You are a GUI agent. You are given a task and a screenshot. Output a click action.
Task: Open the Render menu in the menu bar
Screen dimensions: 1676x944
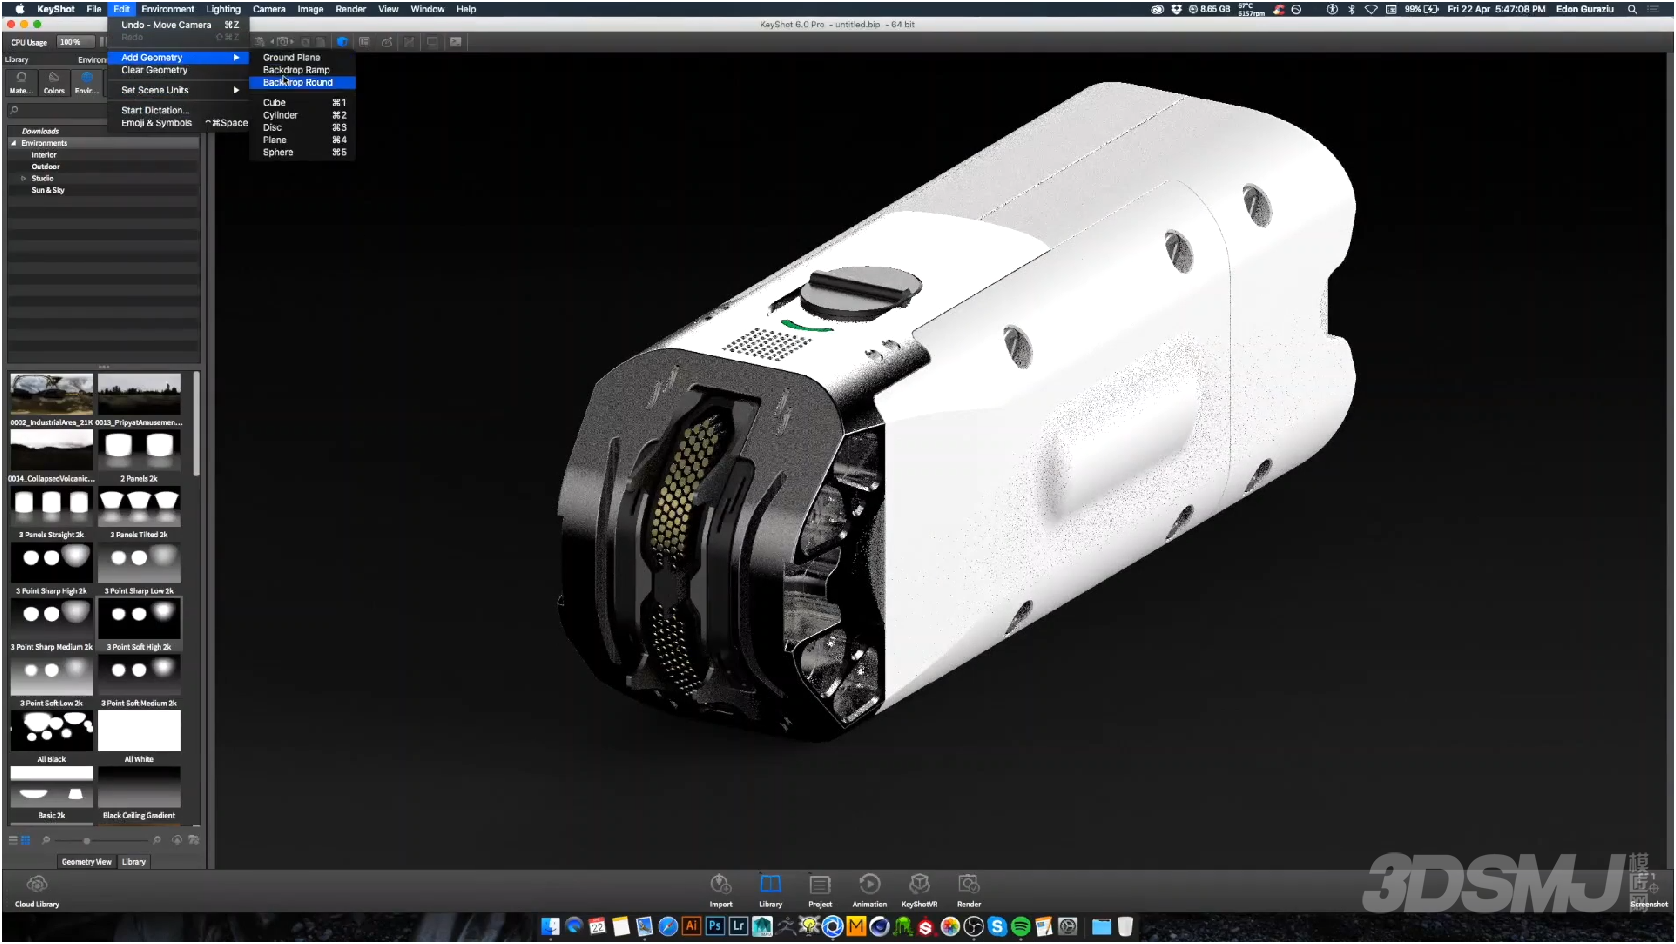(x=351, y=9)
